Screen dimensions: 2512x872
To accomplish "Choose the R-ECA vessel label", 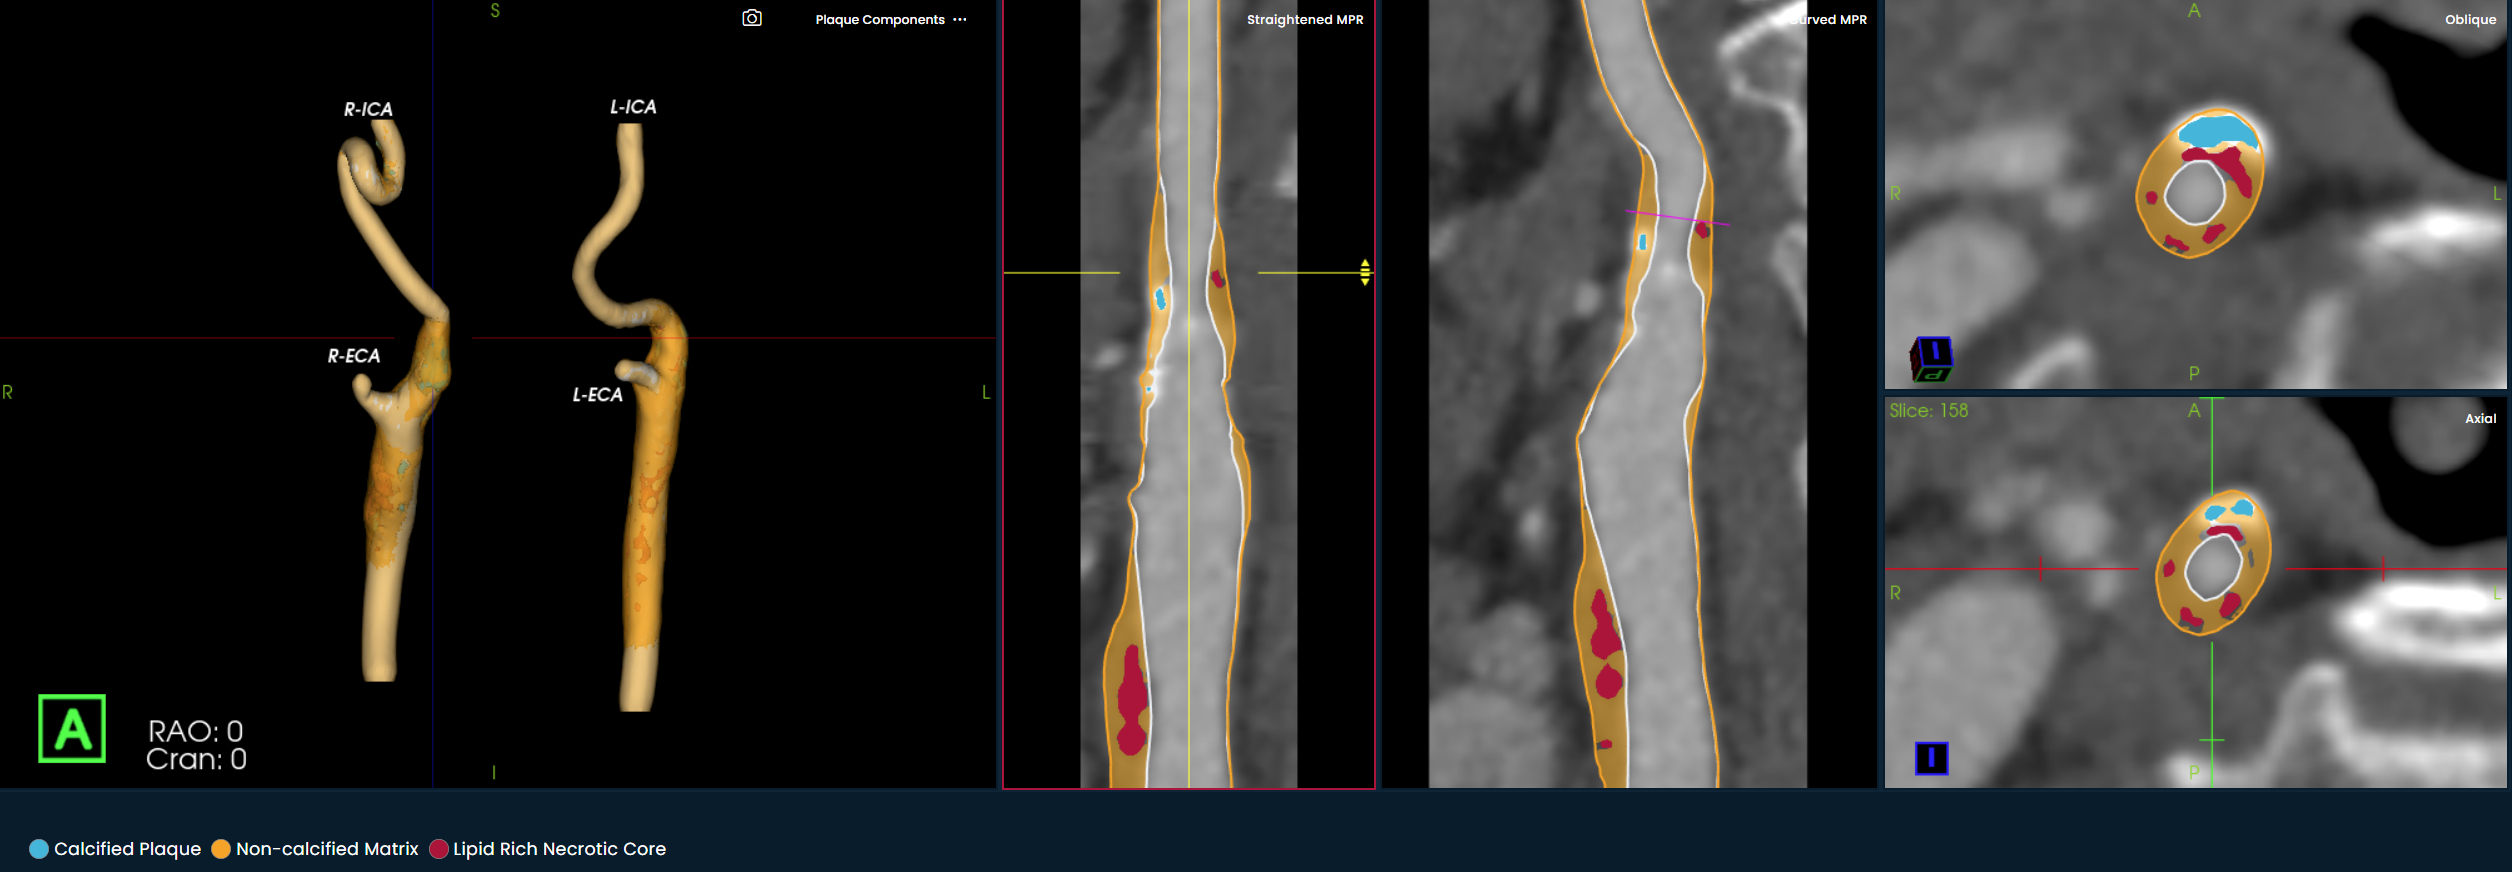I will (354, 356).
